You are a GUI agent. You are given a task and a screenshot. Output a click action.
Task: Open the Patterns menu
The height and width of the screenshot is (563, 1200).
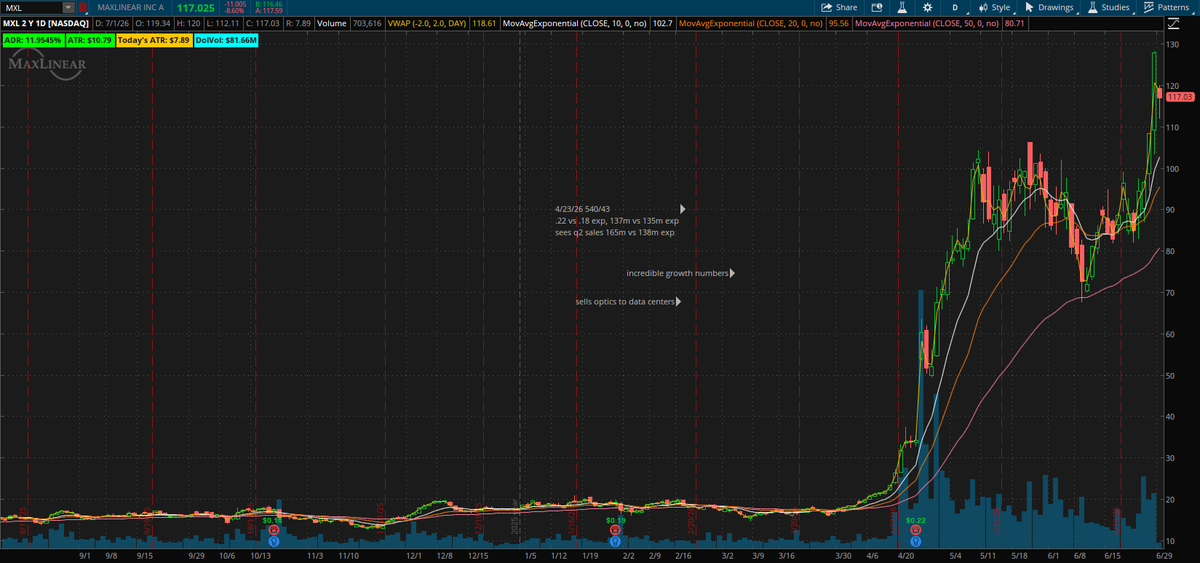[1167, 7]
